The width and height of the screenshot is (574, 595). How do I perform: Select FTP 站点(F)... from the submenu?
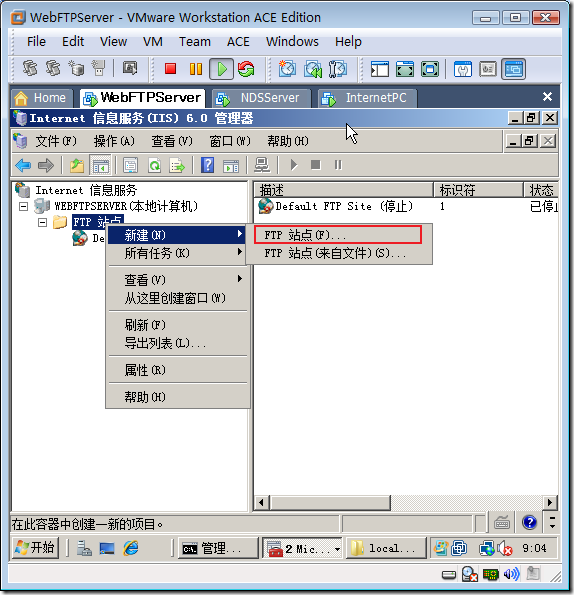[x=338, y=235]
